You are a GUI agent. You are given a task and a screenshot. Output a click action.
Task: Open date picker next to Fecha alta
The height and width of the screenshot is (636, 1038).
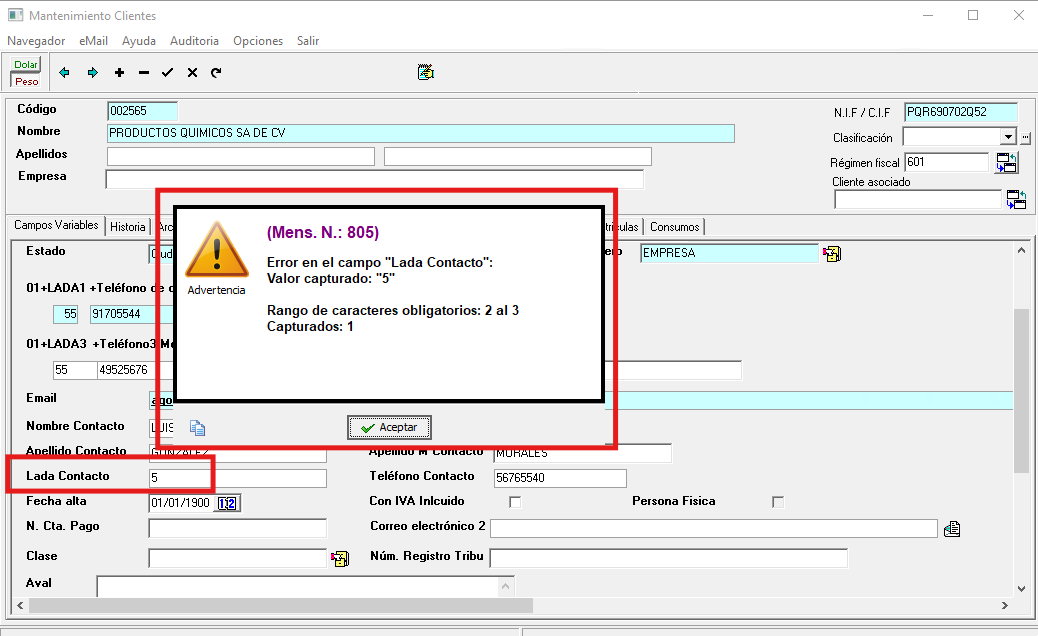[227, 502]
